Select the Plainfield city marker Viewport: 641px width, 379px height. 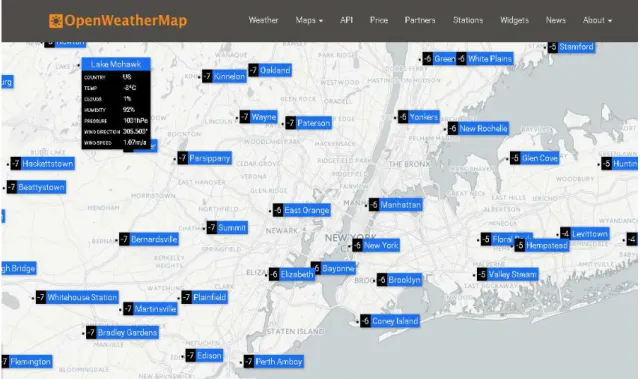point(205,297)
